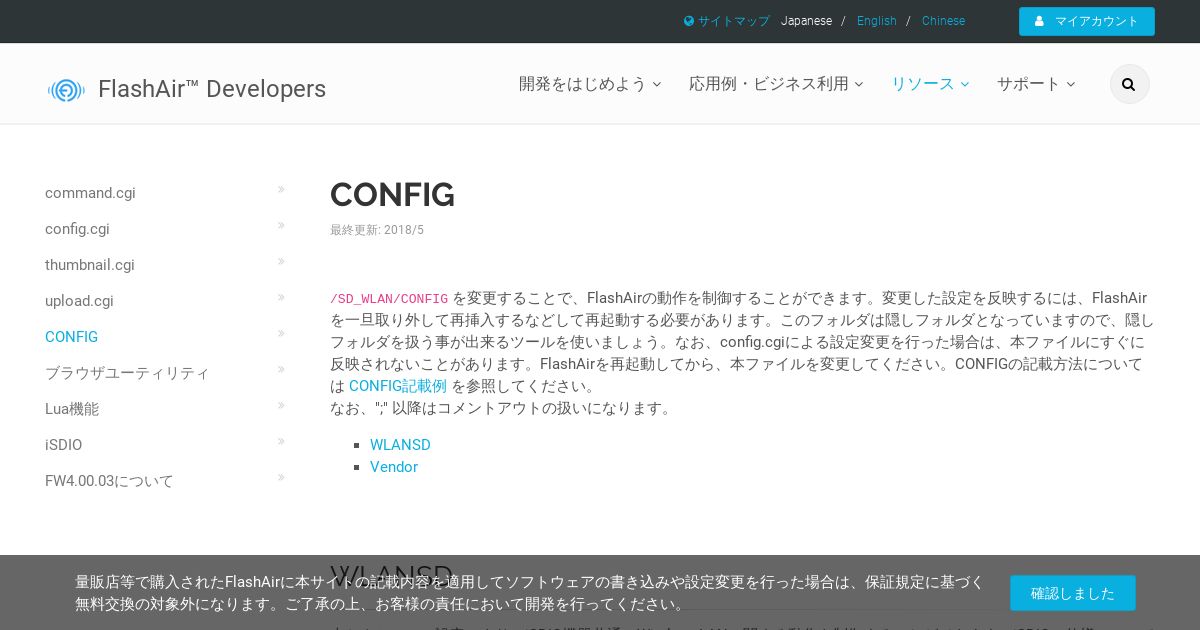Open thumbnail.cgi in the sidebar
Screen dimensions: 1200x630
pyautogui.click(x=90, y=265)
